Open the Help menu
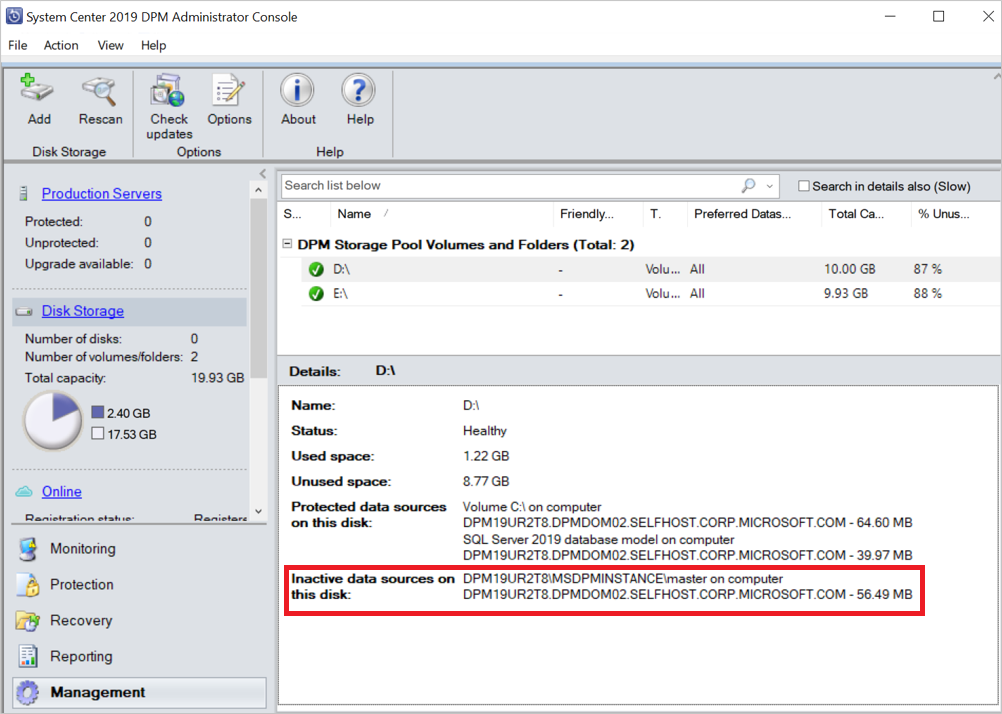 153,45
